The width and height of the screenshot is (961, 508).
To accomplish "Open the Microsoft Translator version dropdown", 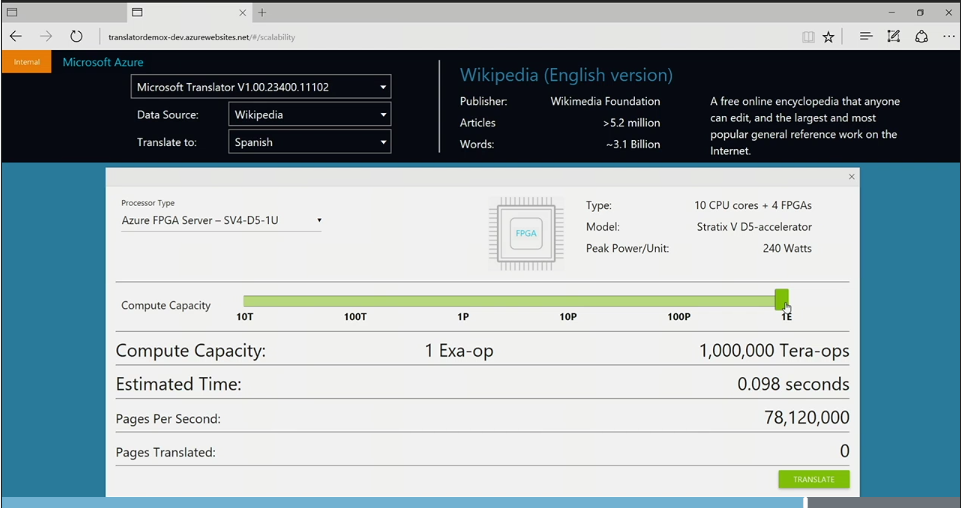I will pyautogui.click(x=261, y=87).
